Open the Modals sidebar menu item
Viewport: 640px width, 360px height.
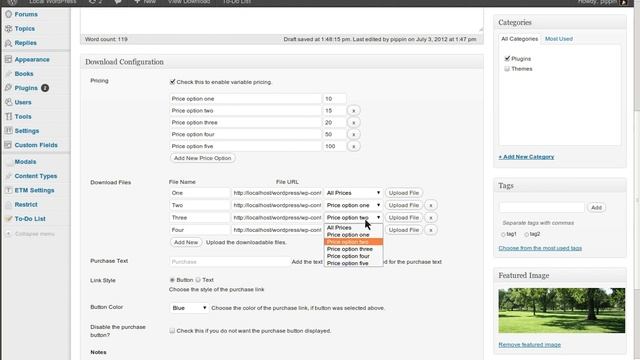(x=25, y=162)
